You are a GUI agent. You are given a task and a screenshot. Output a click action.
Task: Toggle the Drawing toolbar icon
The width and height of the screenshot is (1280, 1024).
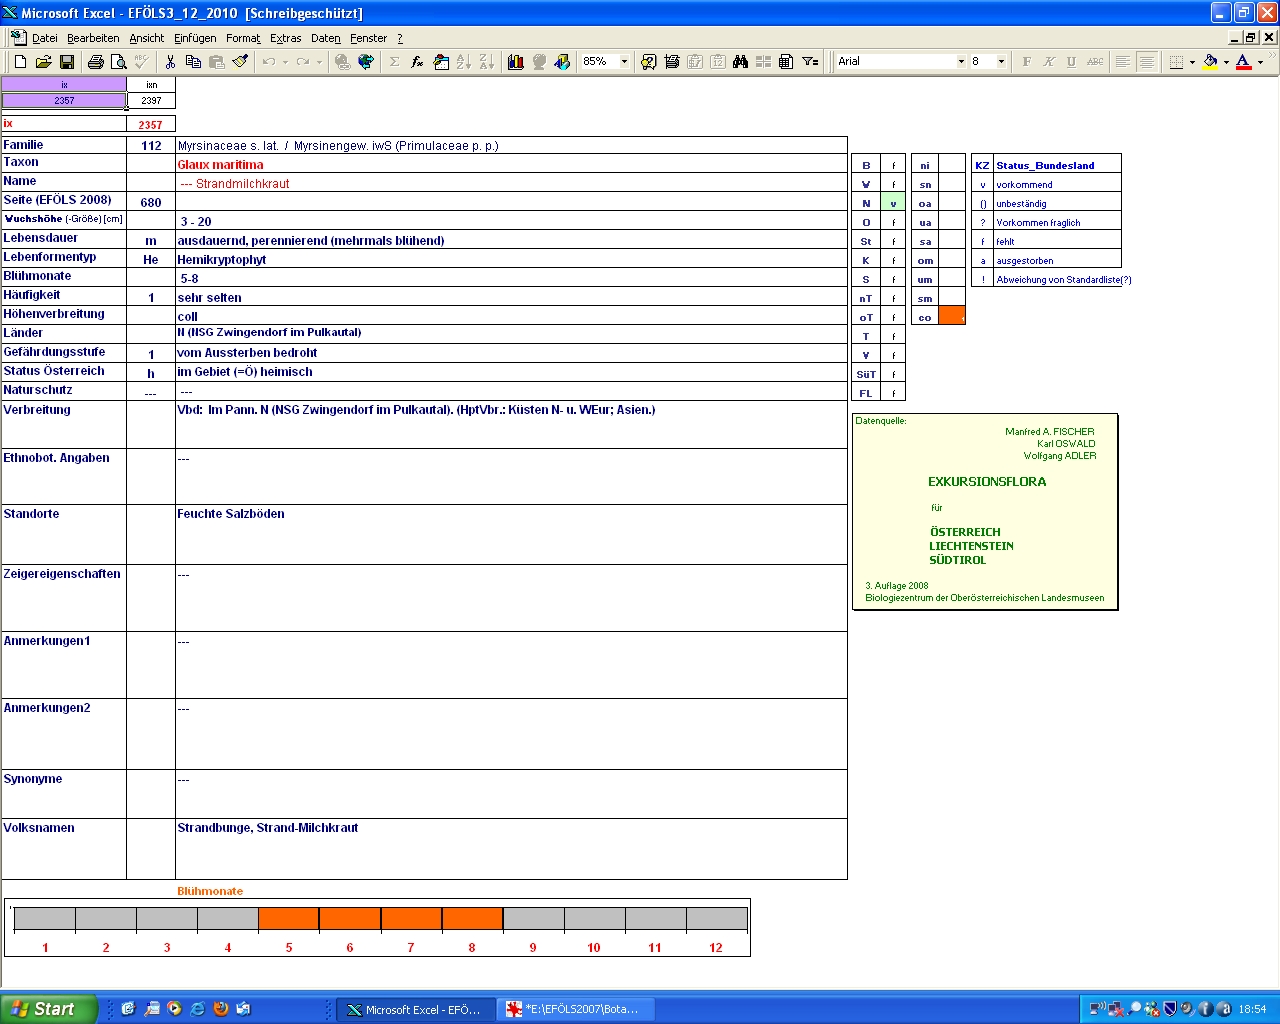562,62
